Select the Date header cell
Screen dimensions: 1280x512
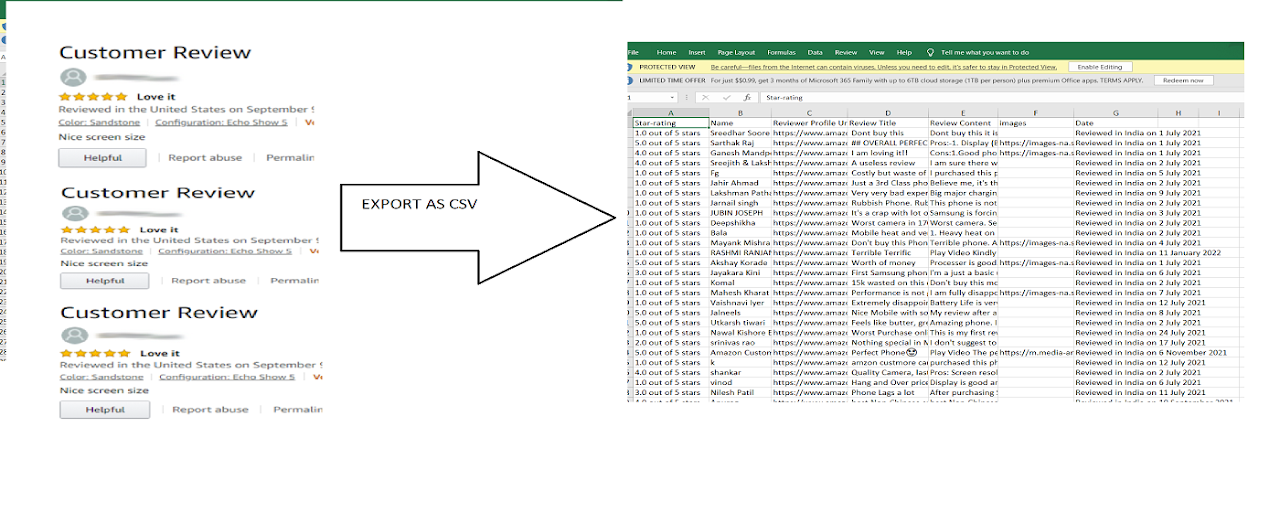(x=1115, y=123)
